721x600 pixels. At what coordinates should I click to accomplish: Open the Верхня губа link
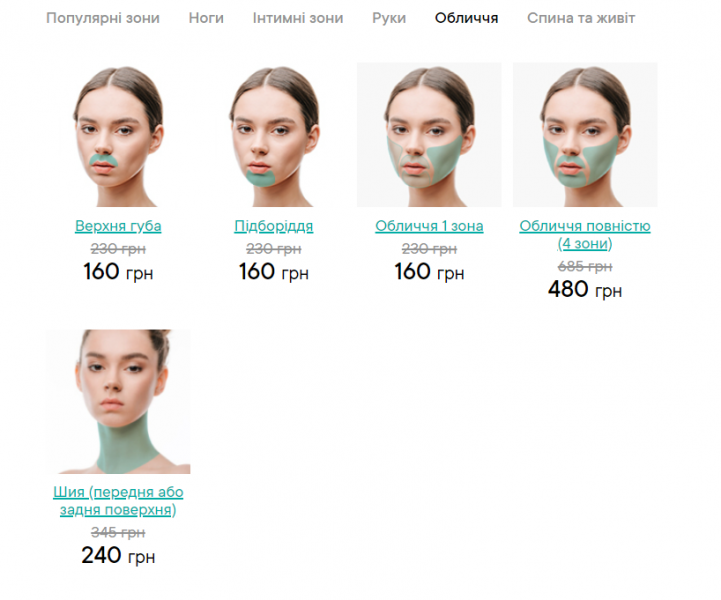click(x=118, y=226)
